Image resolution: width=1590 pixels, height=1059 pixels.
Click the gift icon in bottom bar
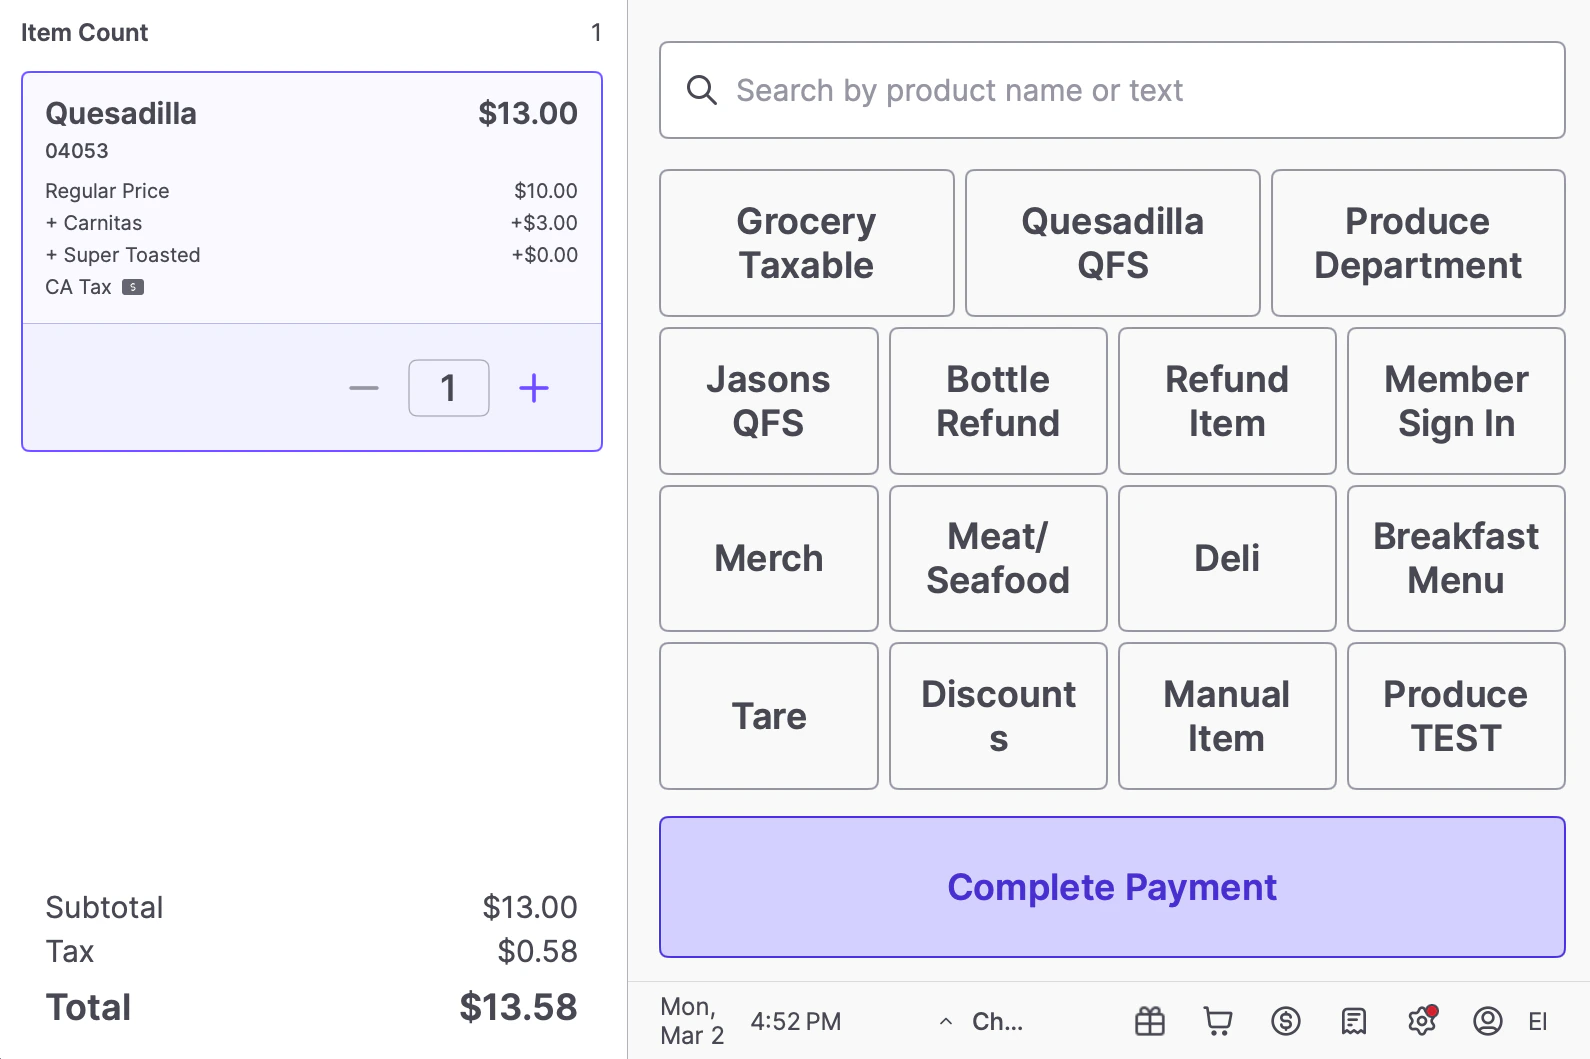(x=1150, y=1021)
